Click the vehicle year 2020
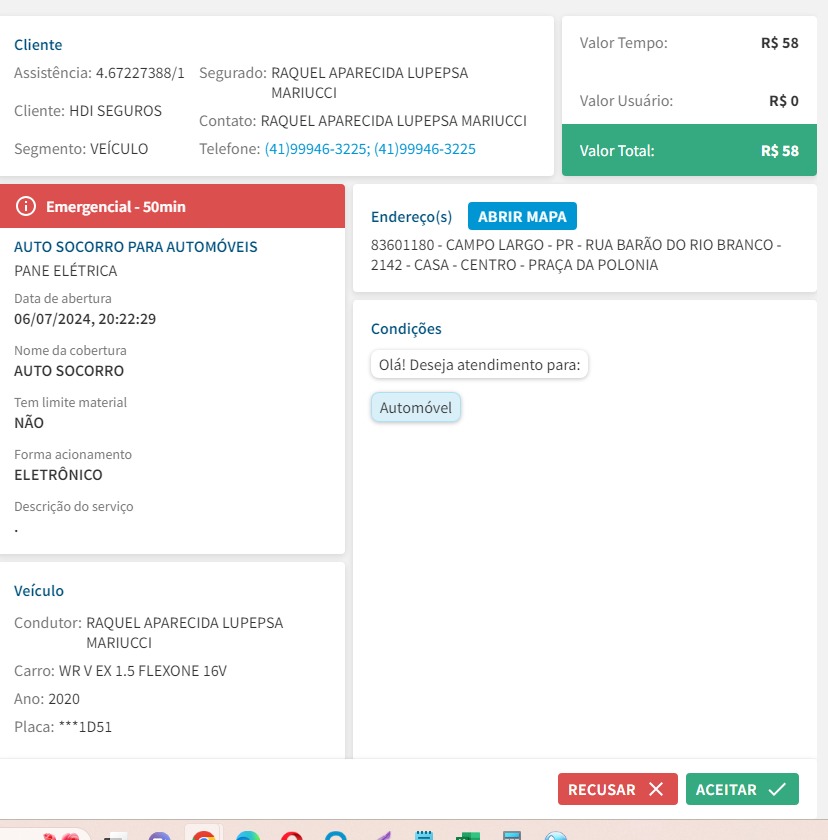 (x=64, y=699)
